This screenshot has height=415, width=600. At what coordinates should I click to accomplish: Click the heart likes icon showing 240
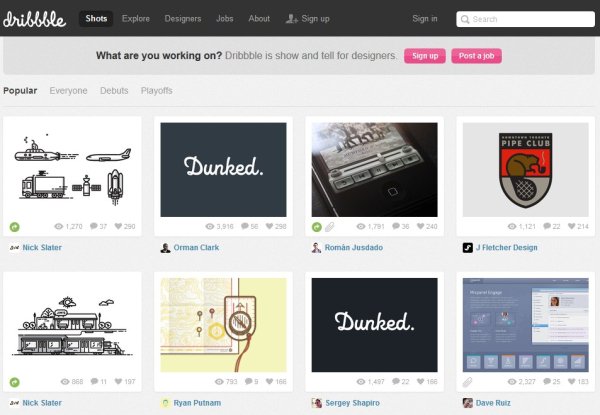click(x=421, y=226)
